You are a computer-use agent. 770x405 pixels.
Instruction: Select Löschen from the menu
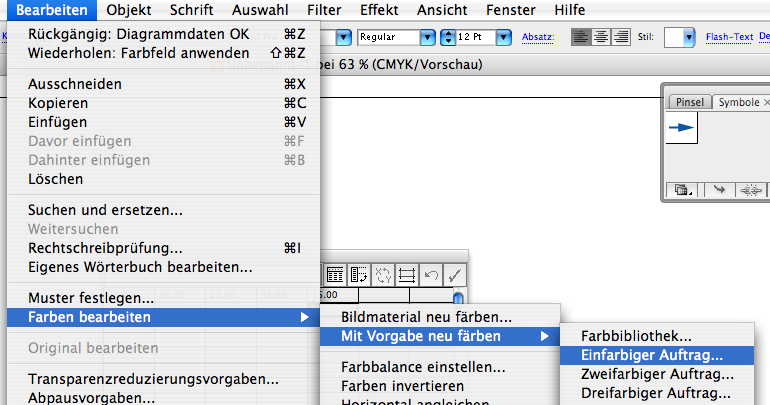[x=164, y=179]
